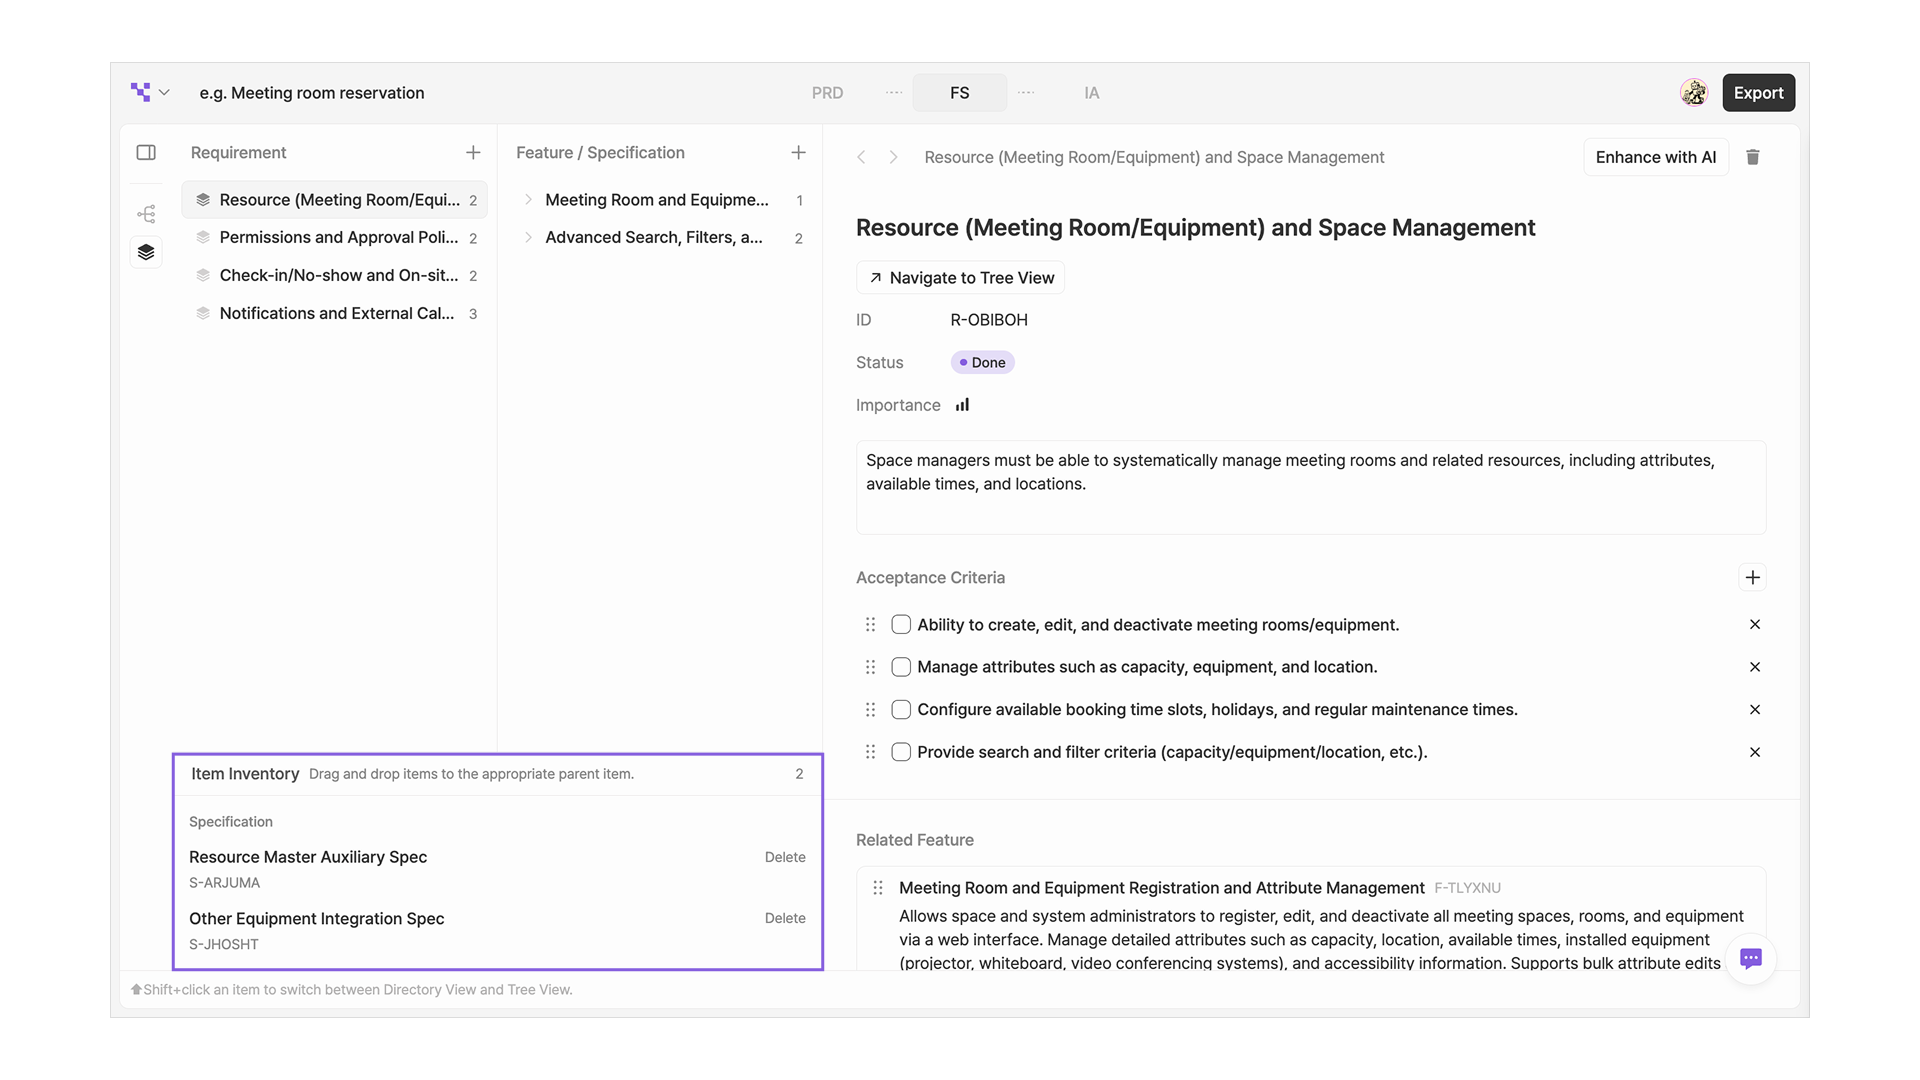Add a new Feature / Specification item
The height and width of the screenshot is (1080, 1920).
[798, 153]
